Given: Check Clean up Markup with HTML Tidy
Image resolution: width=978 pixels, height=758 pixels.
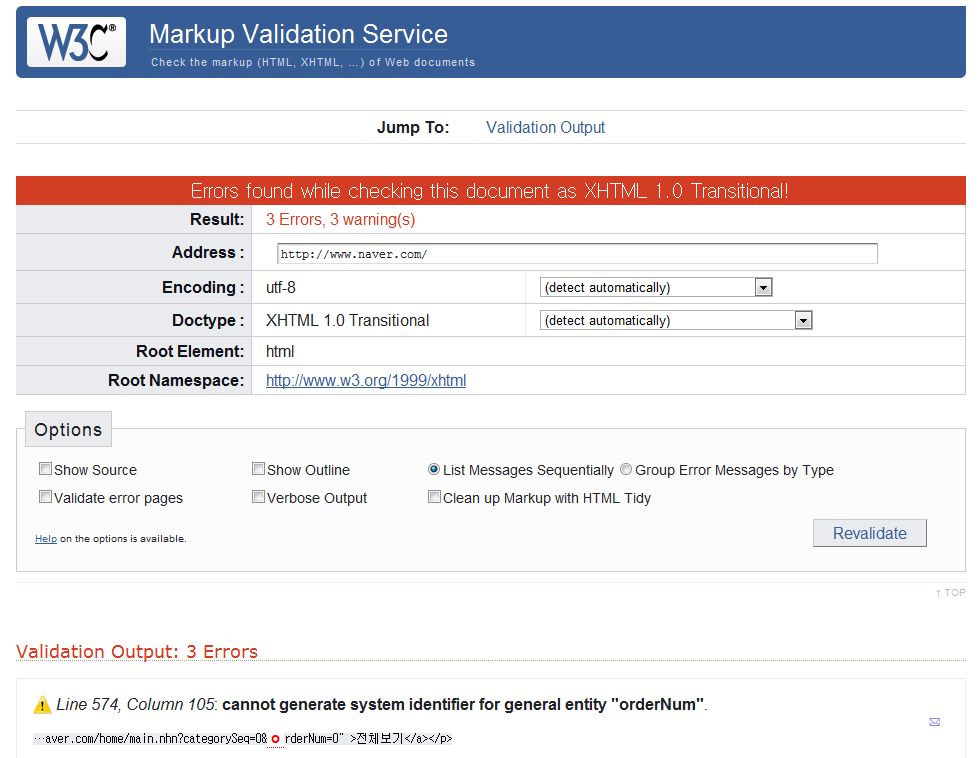Looking at the screenshot, I should (x=434, y=497).
